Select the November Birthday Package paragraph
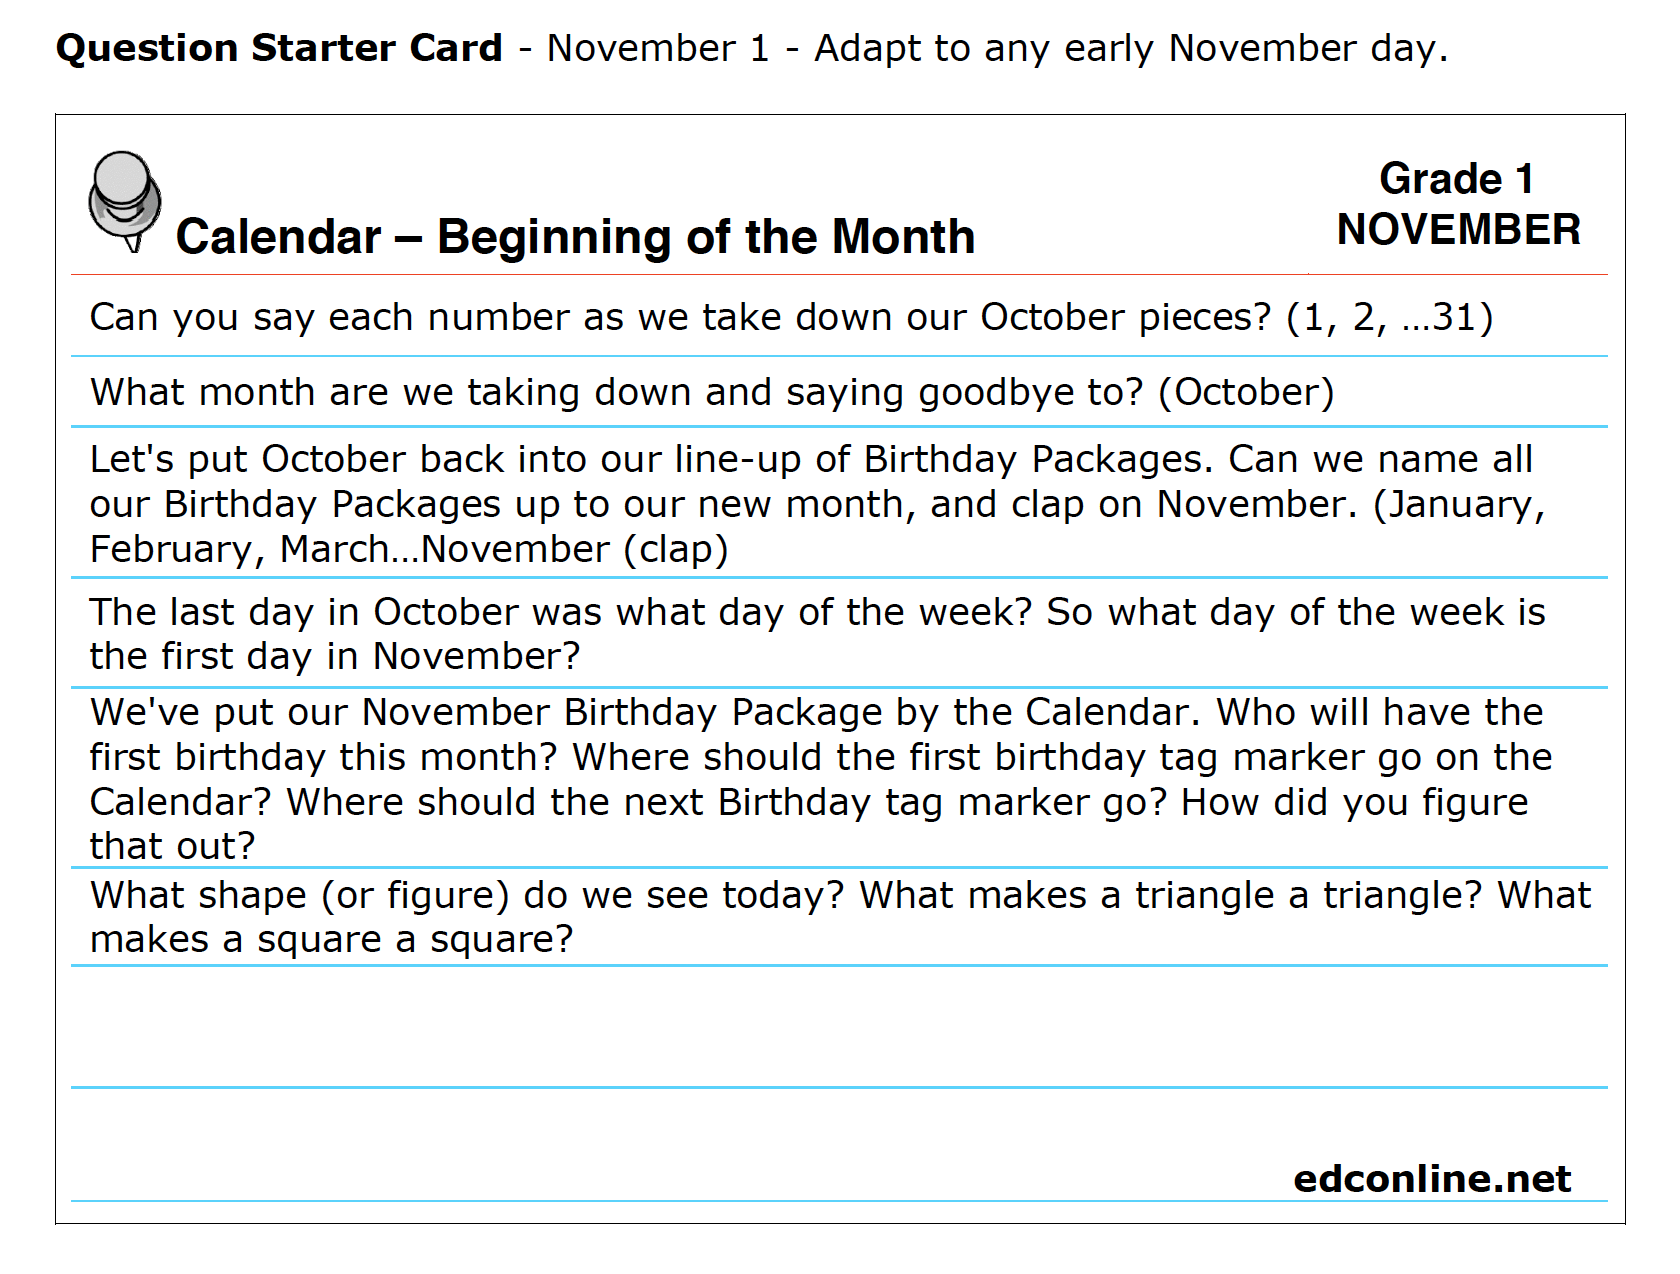The image size is (1680, 1274). click(839, 778)
